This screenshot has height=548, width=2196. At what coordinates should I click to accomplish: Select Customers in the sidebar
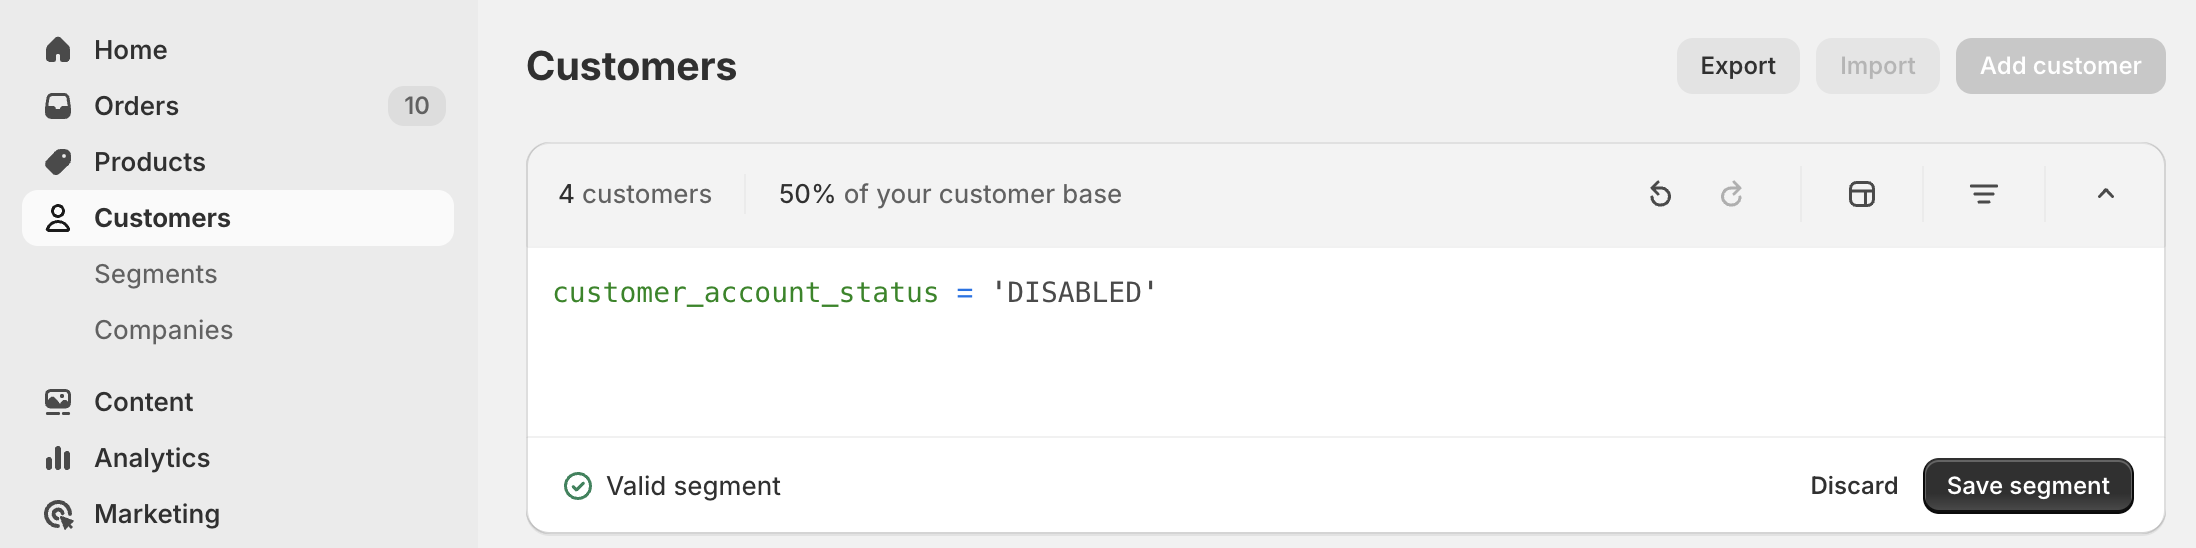238,218
